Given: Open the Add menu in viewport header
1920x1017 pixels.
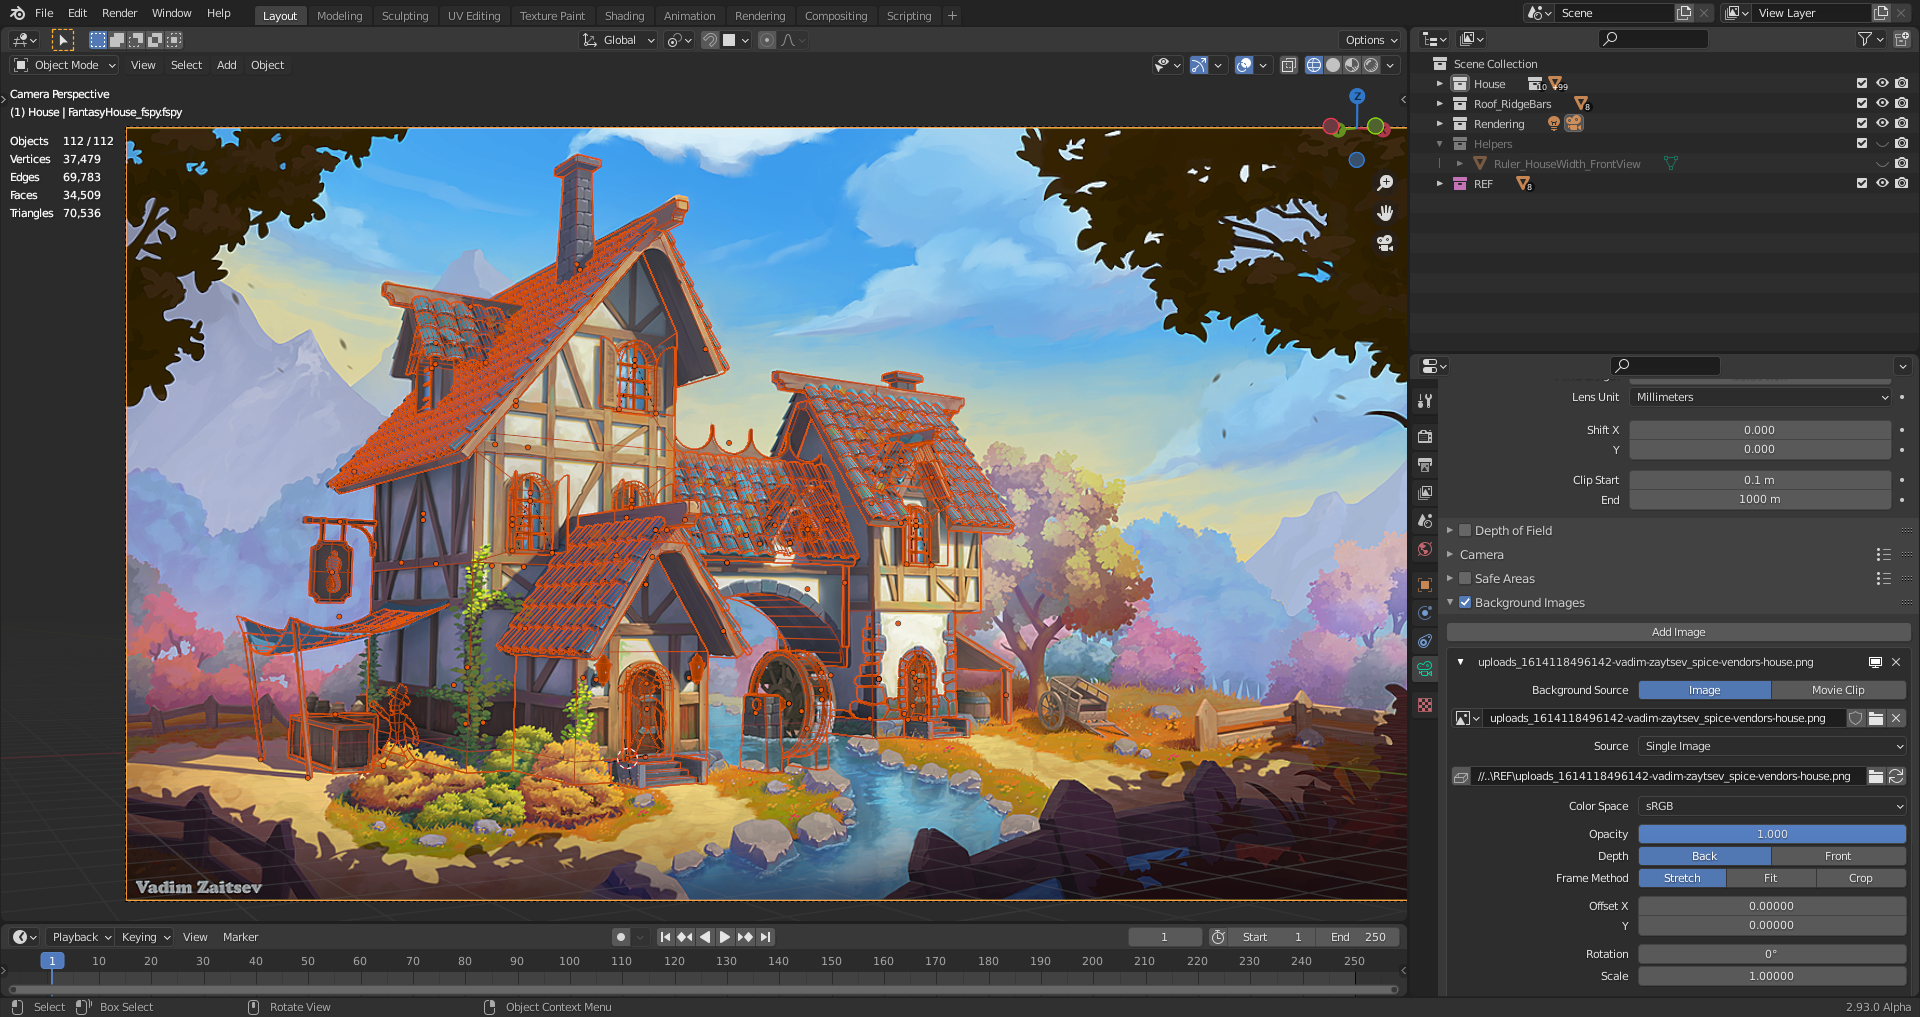Looking at the screenshot, I should click(x=227, y=65).
